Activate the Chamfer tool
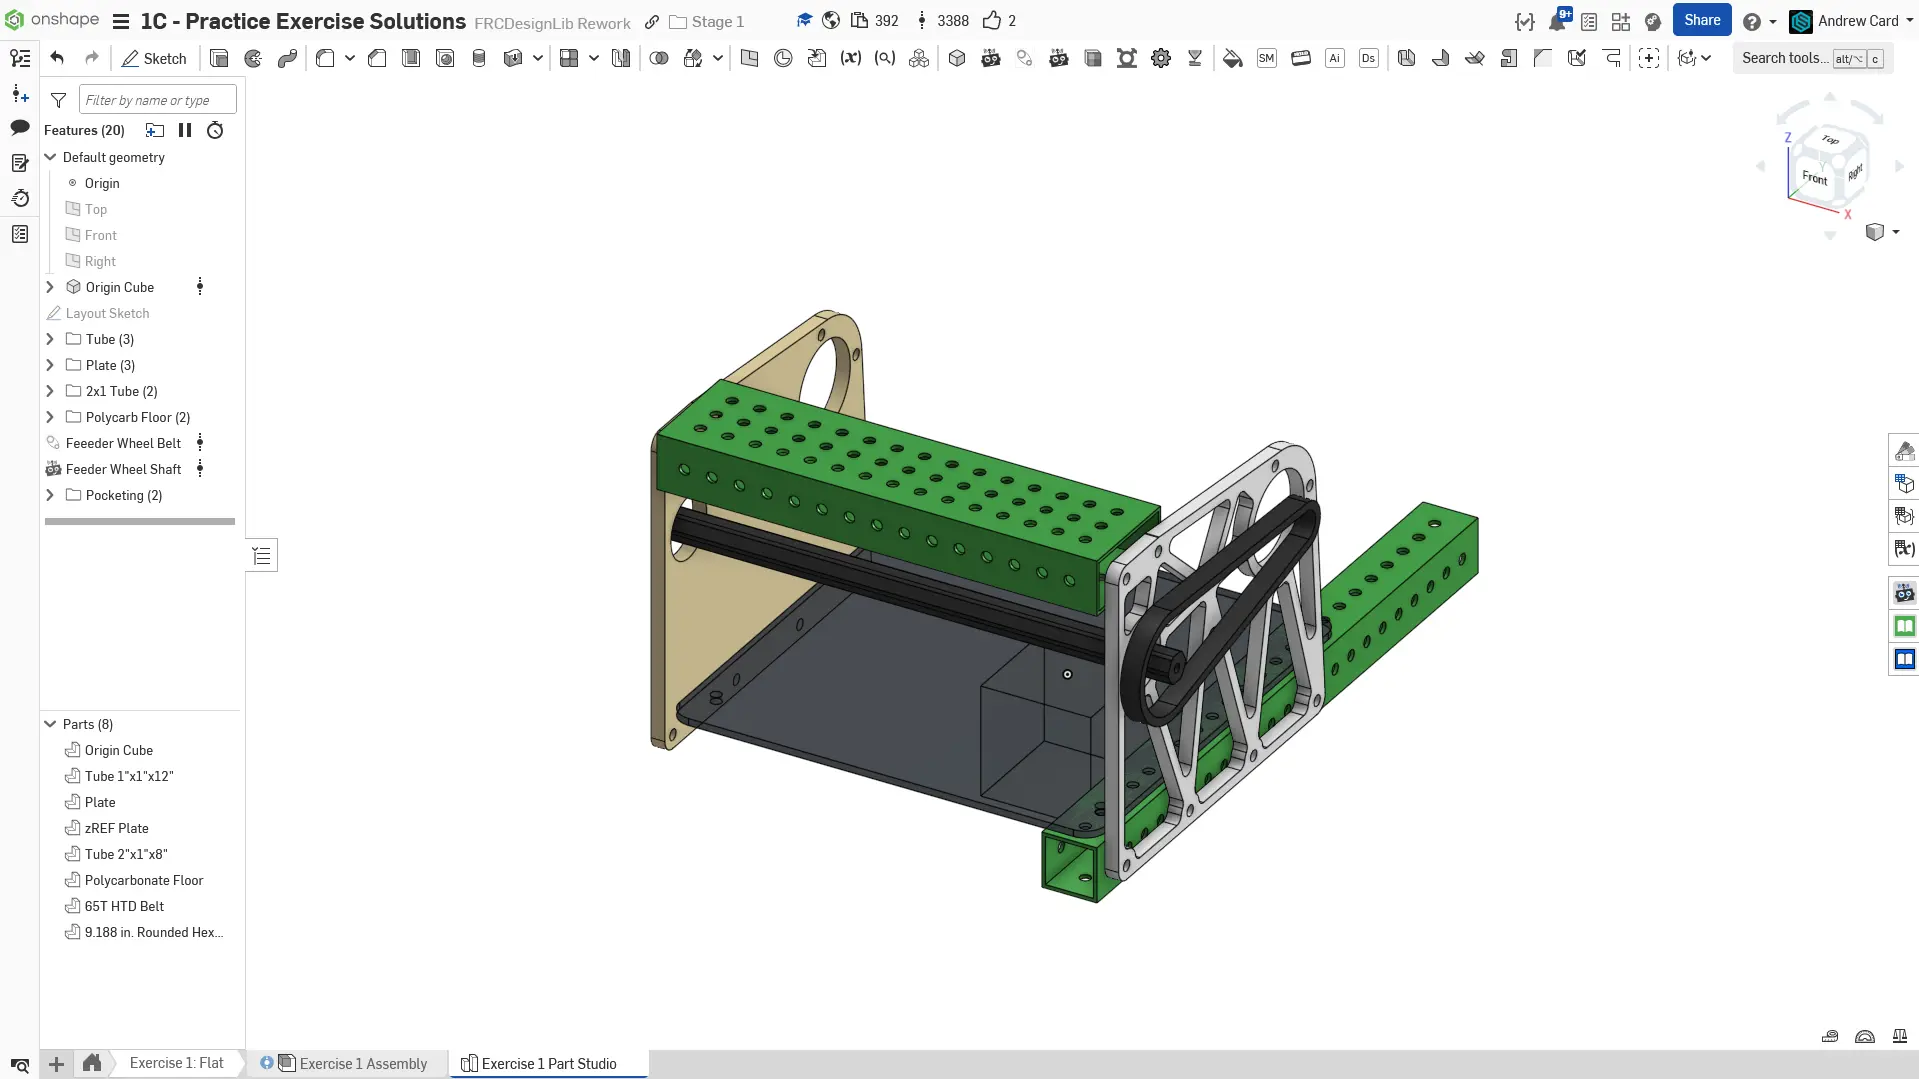The height and width of the screenshot is (1079, 1919). point(377,58)
